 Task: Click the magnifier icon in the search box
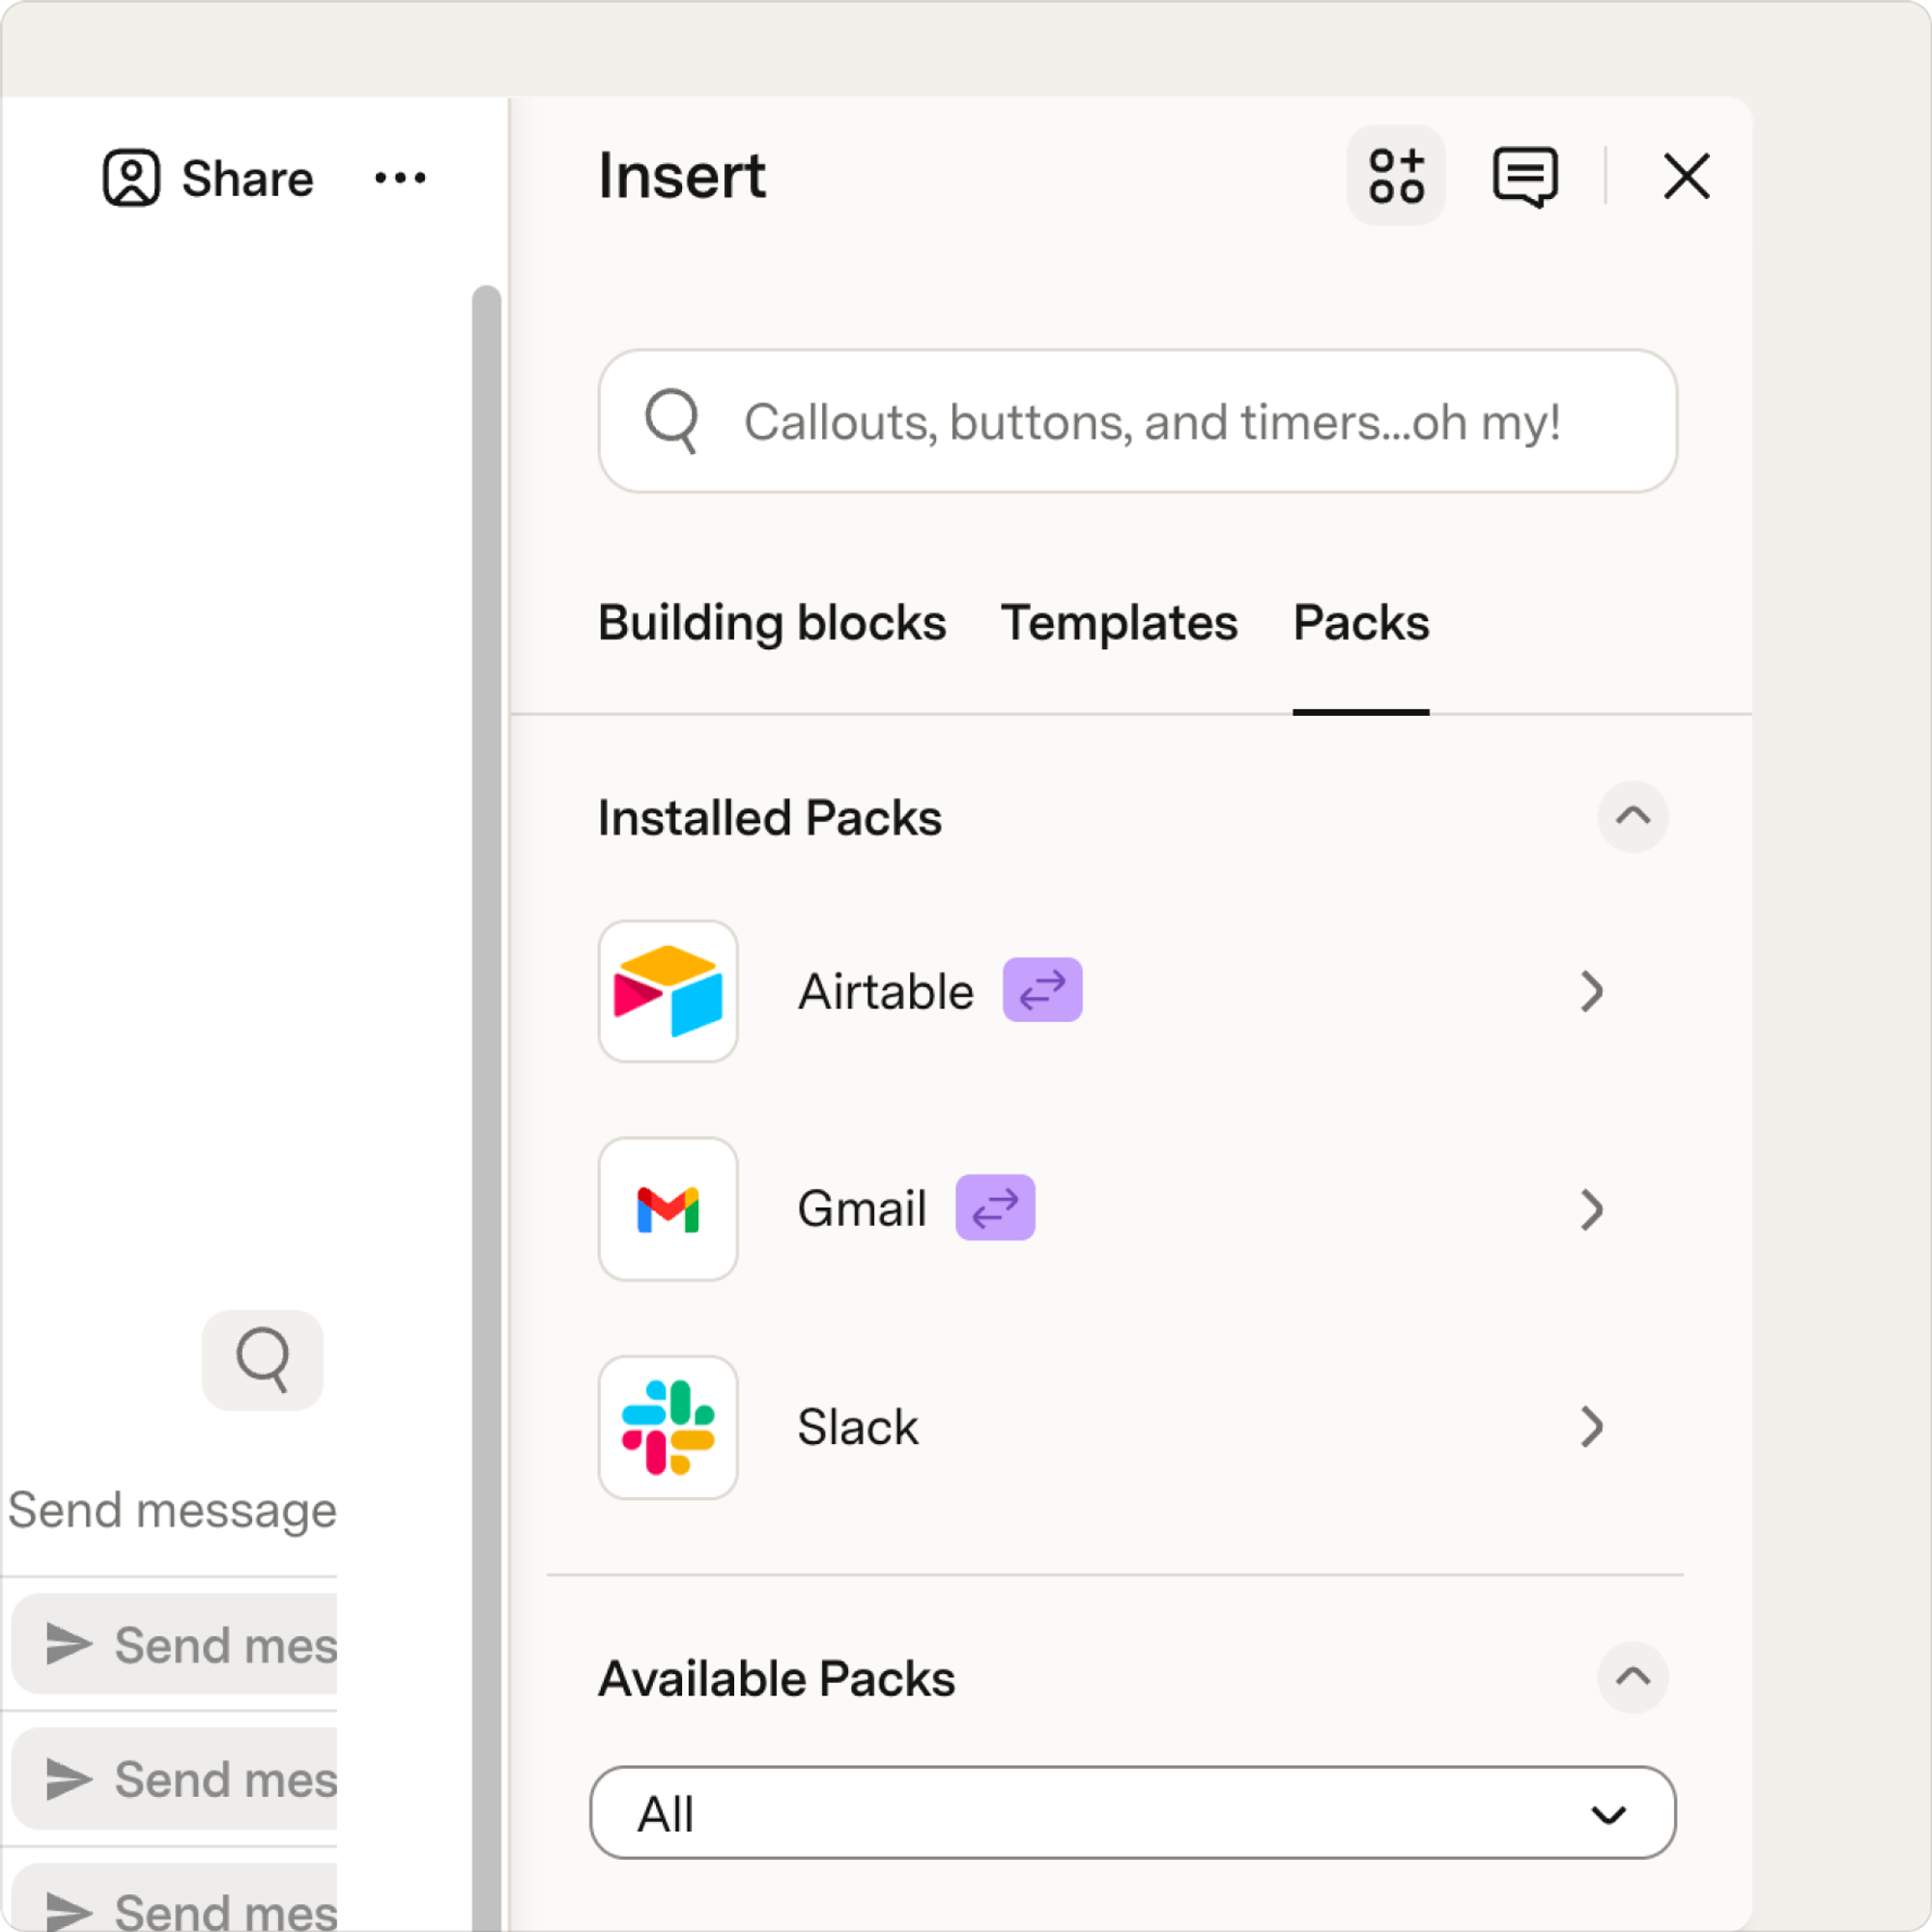(x=671, y=420)
